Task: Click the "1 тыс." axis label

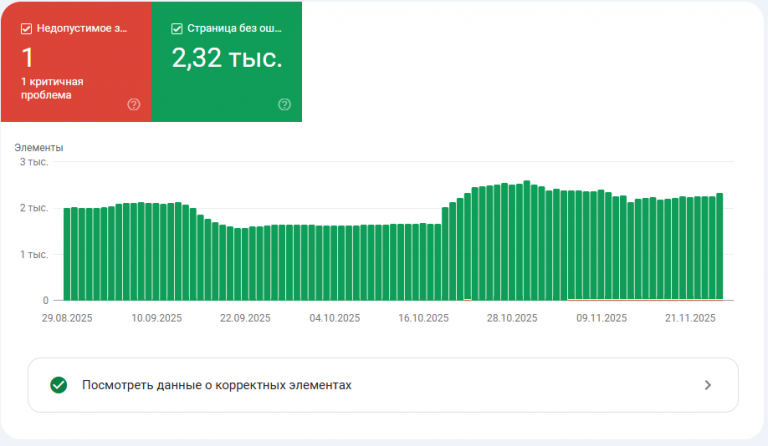Action: 34,255
